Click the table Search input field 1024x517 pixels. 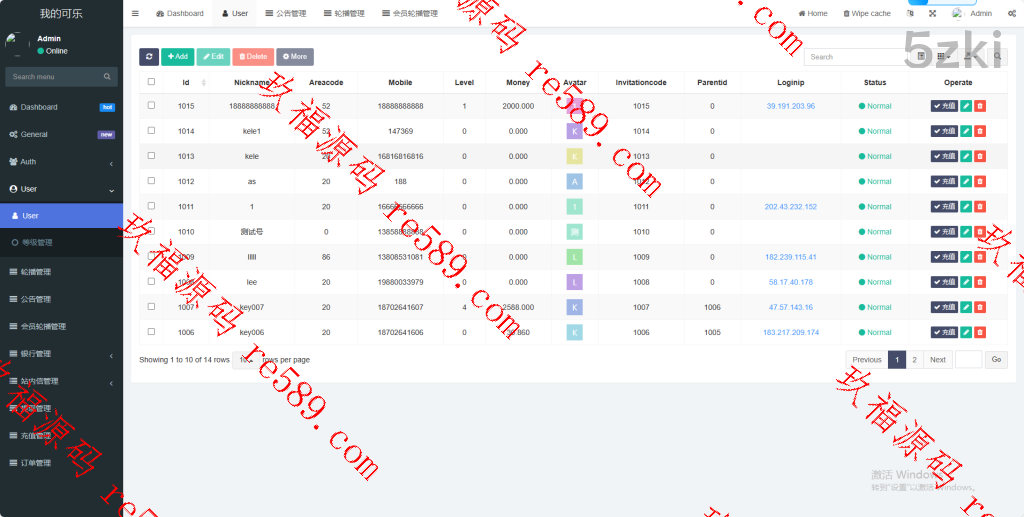pyautogui.click(x=855, y=57)
